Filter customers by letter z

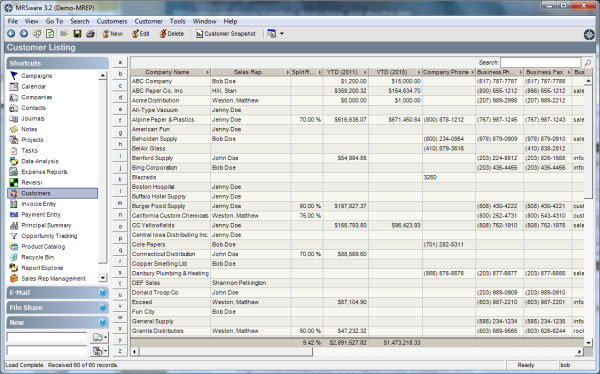coord(120,351)
